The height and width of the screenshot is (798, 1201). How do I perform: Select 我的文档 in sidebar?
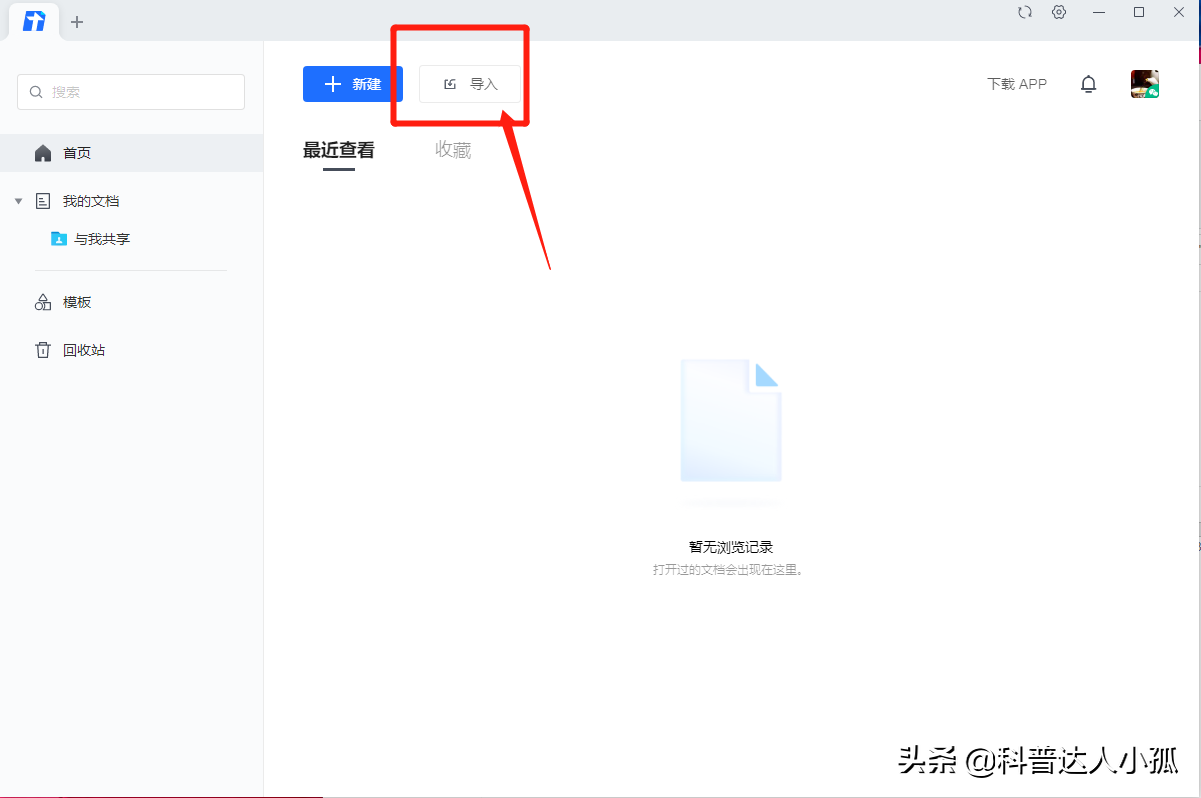click(x=90, y=201)
